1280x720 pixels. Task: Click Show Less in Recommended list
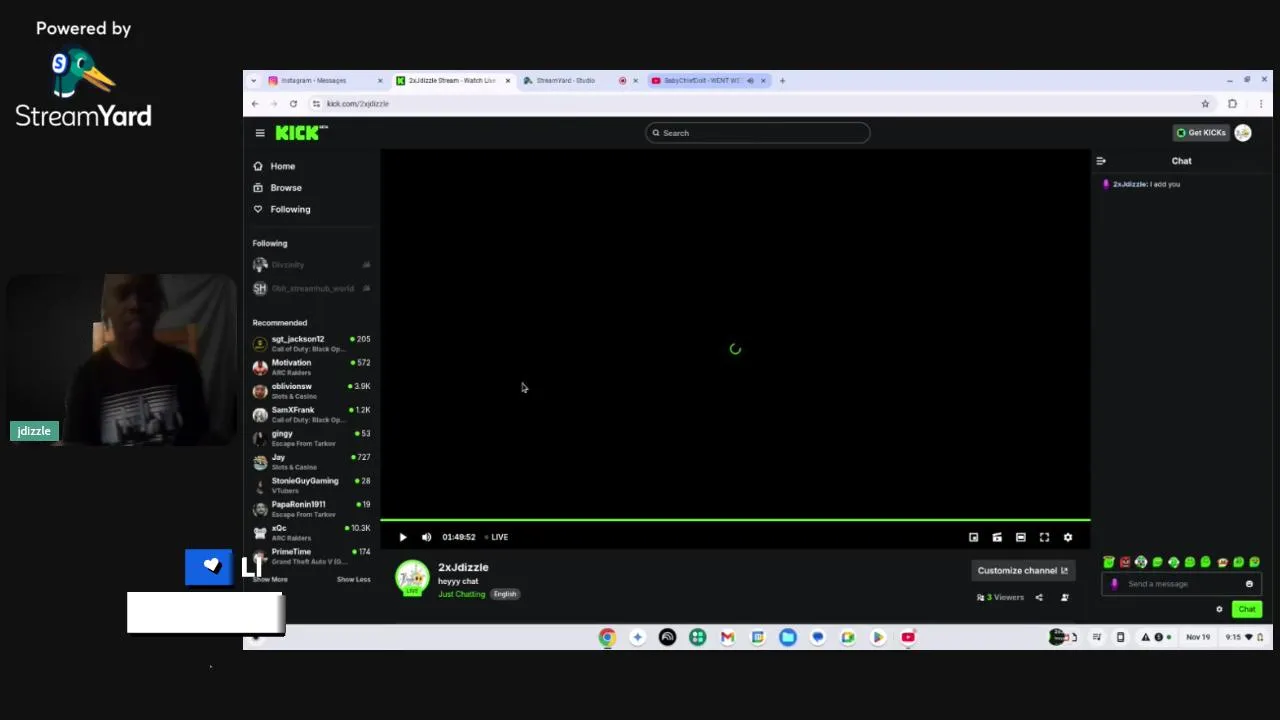[x=353, y=579]
